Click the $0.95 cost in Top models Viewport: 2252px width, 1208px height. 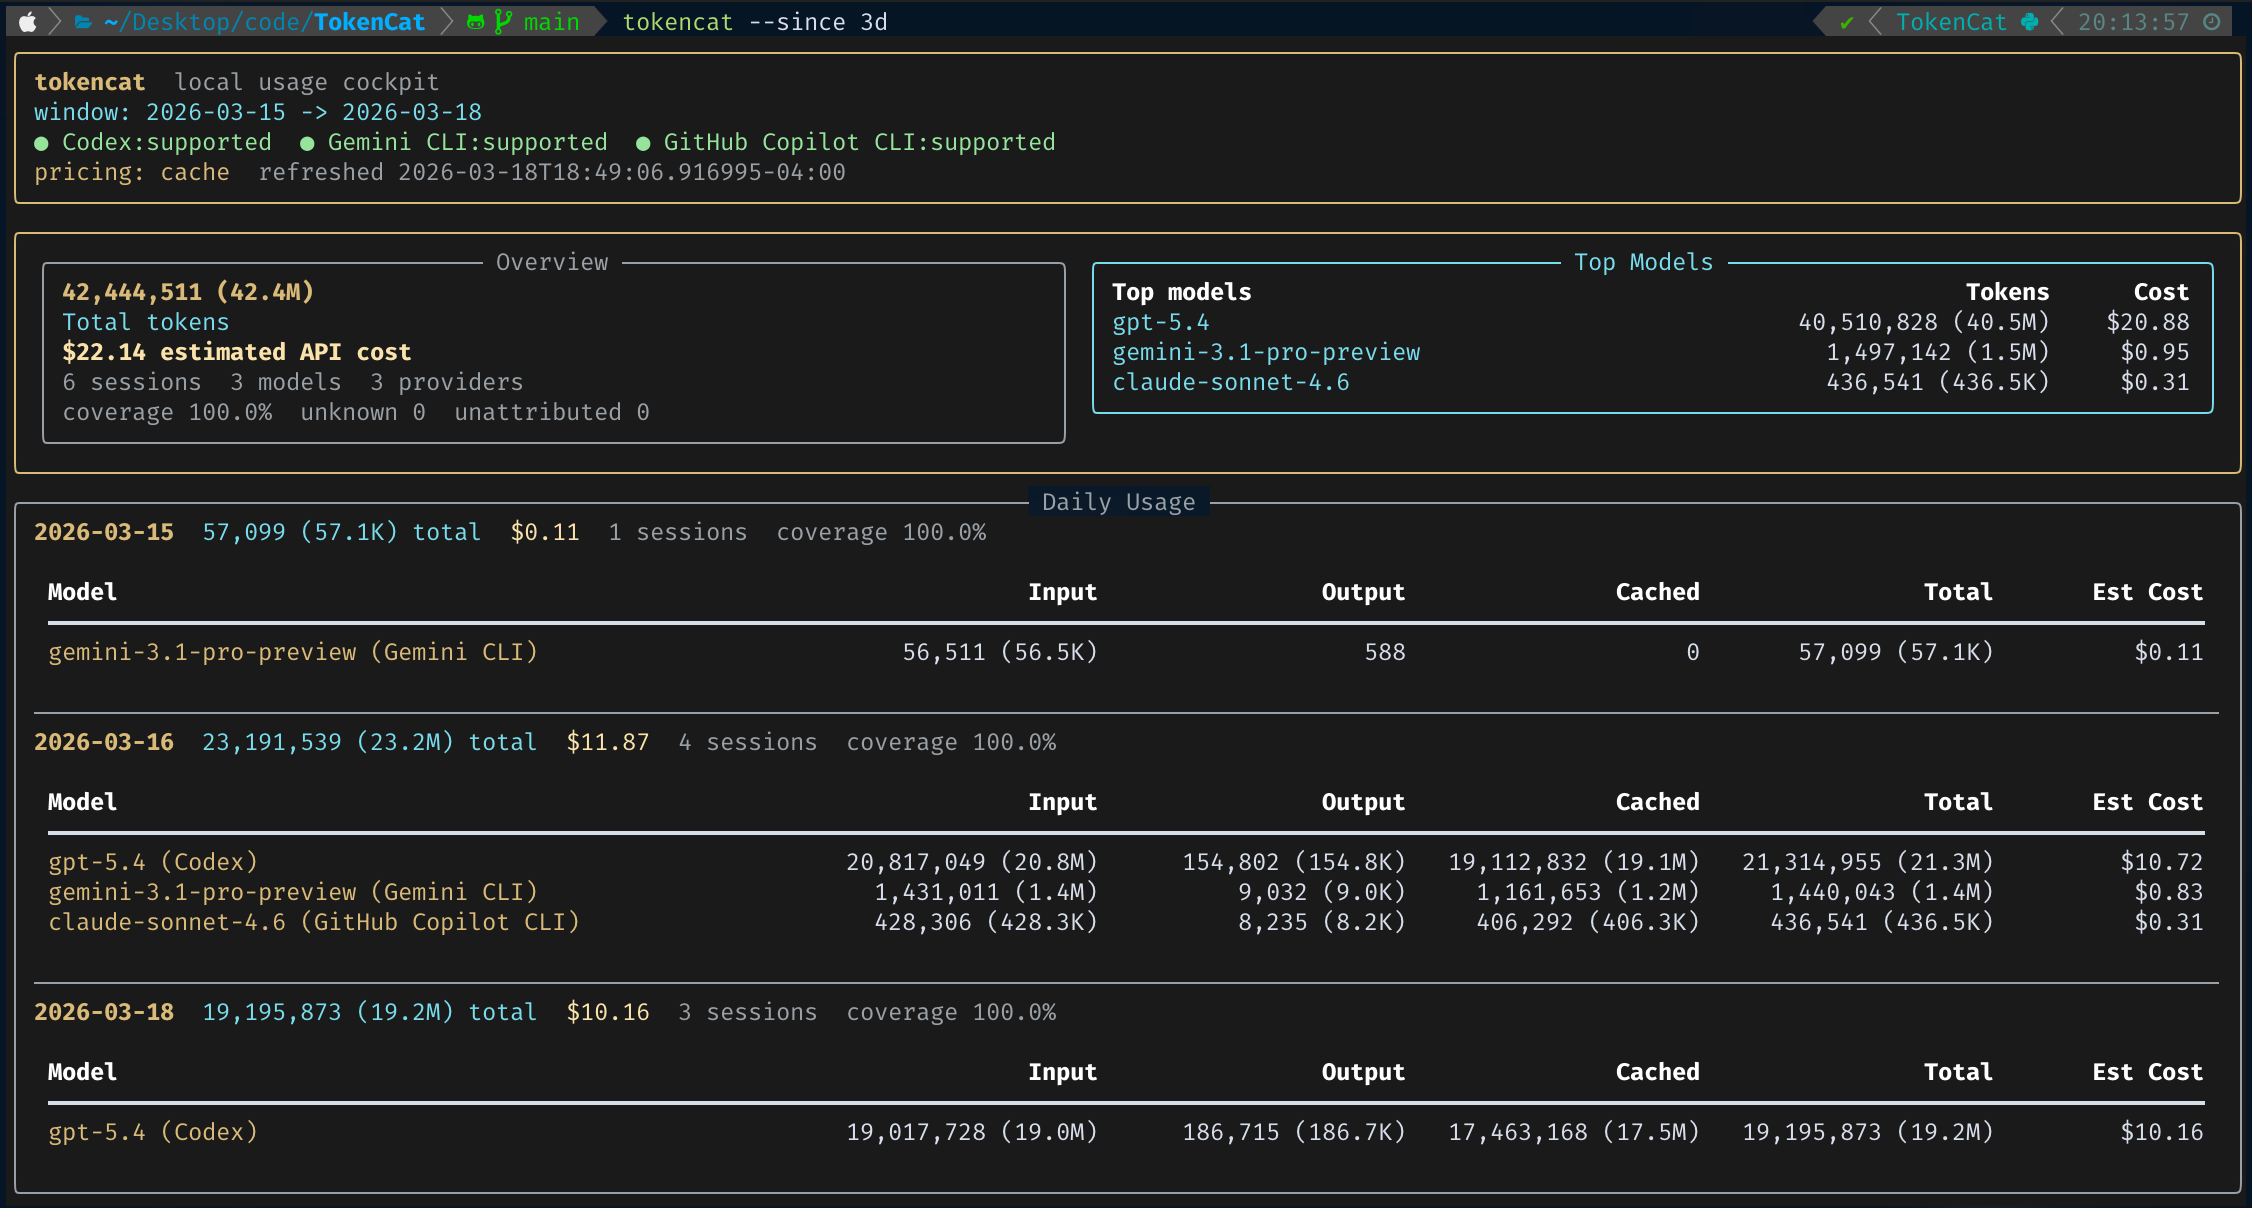2155,352
